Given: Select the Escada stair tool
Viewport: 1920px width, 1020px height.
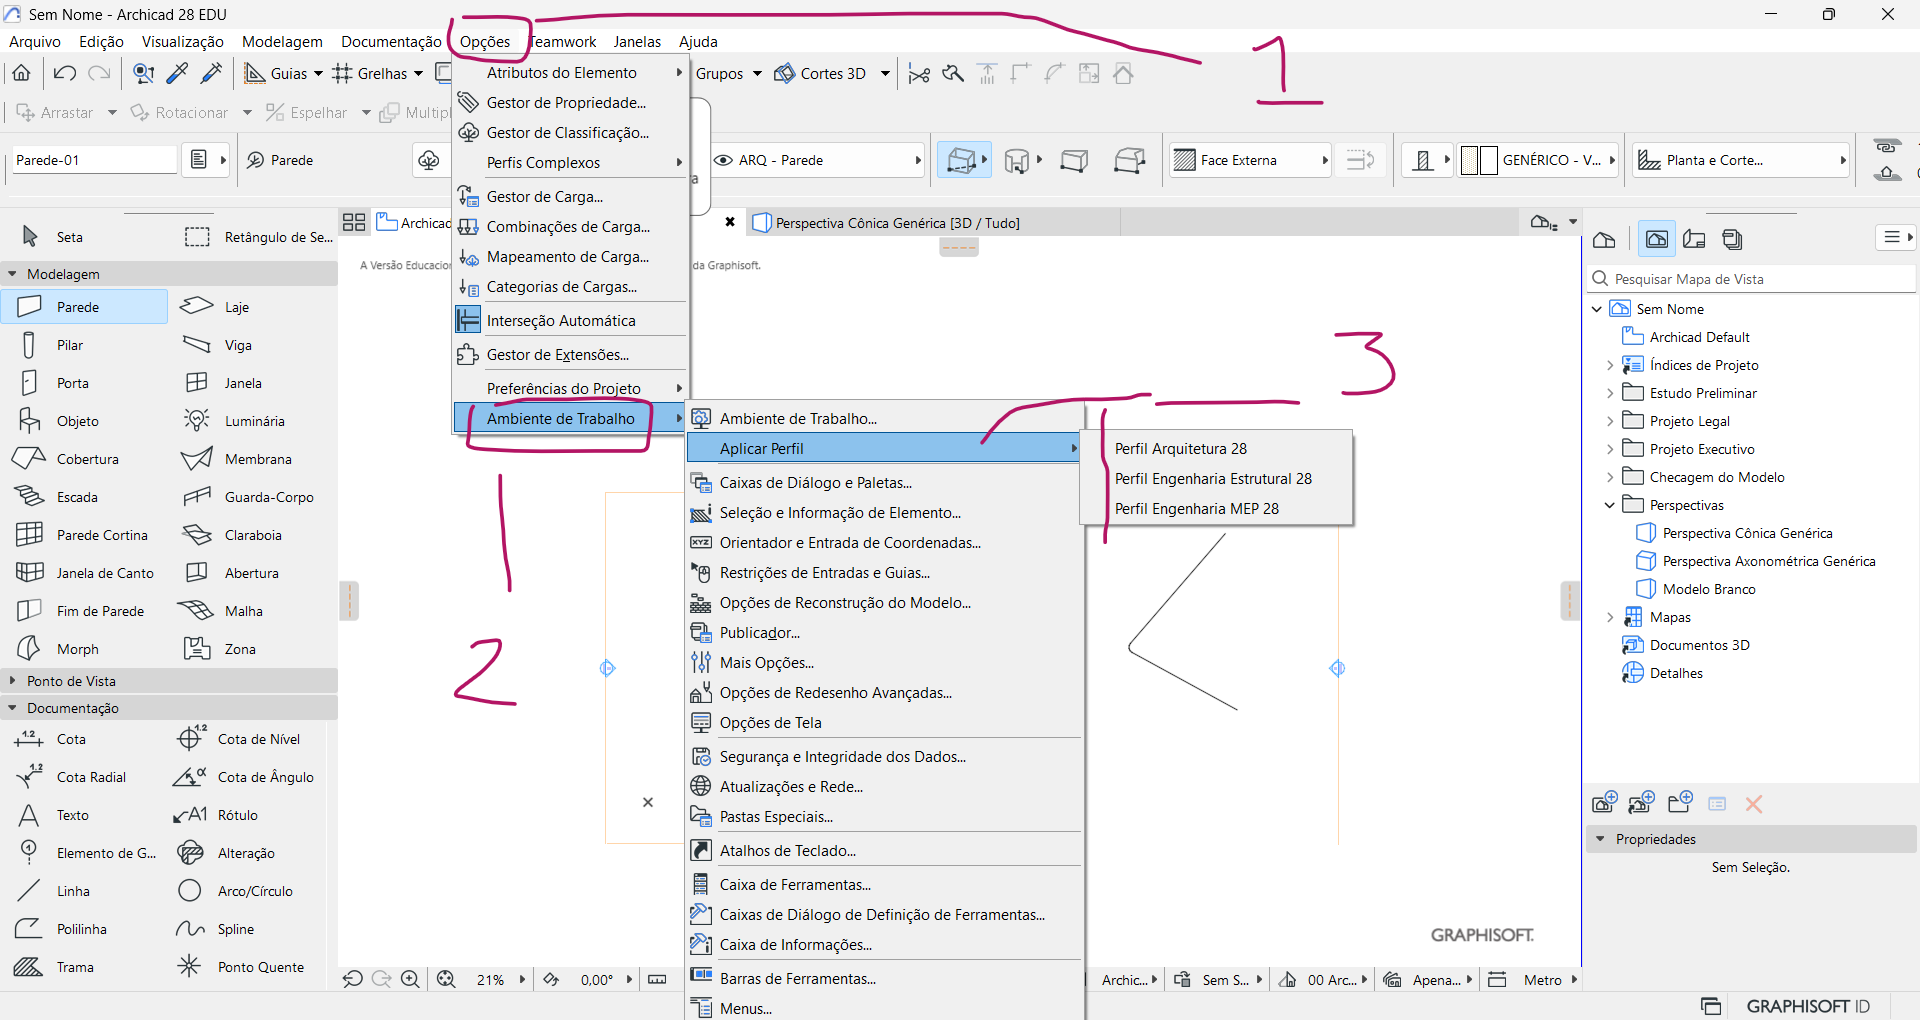Looking at the screenshot, I should click(76, 497).
